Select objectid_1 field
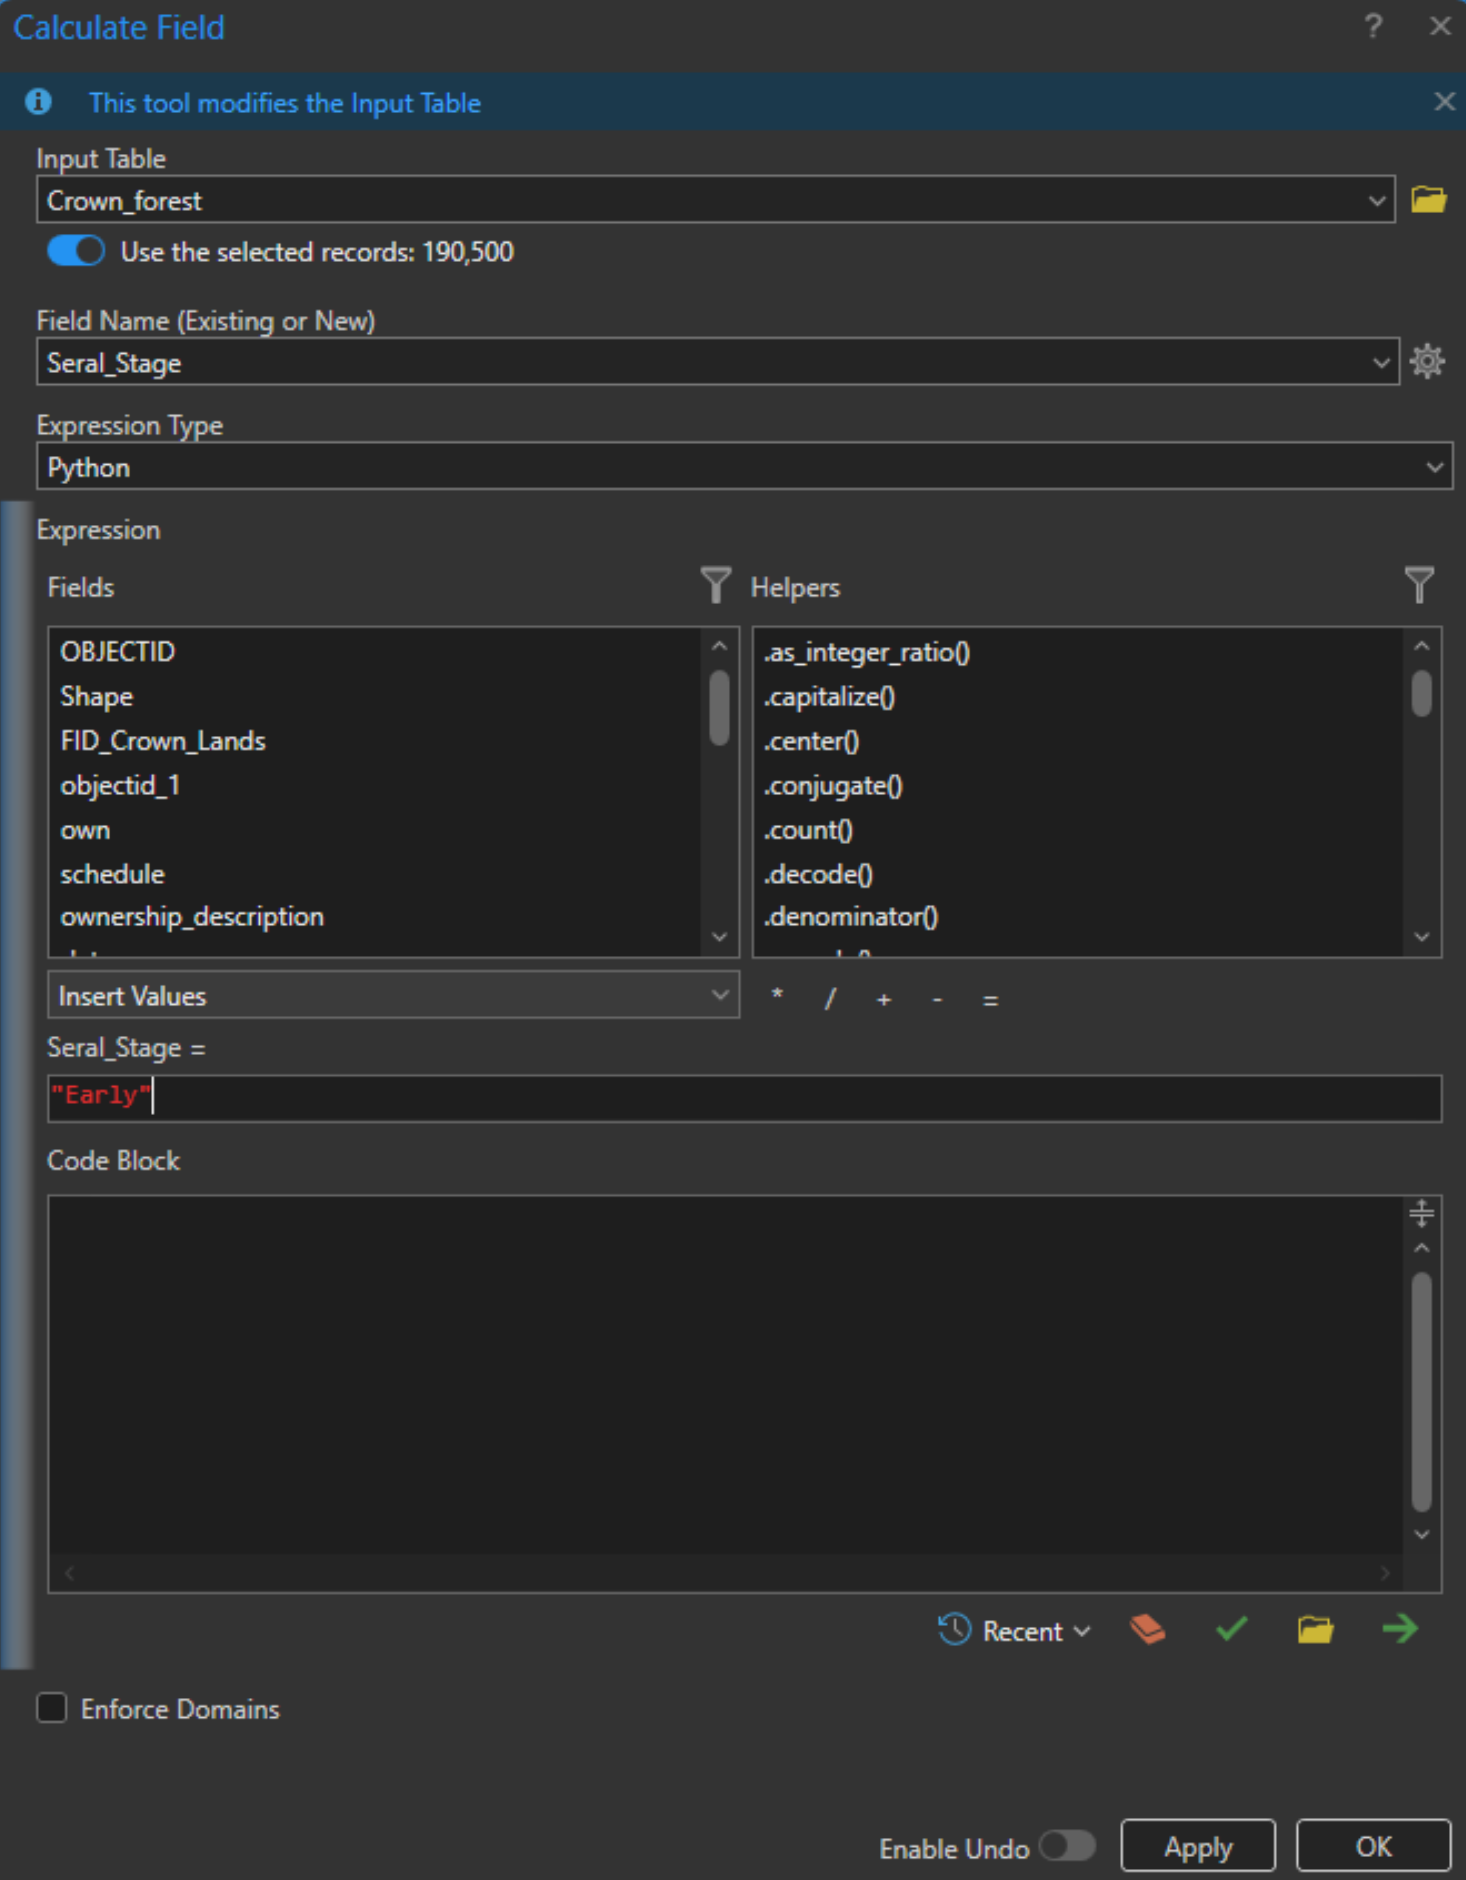The height and width of the screenshot is (1880, 1466). pos(120,785)
